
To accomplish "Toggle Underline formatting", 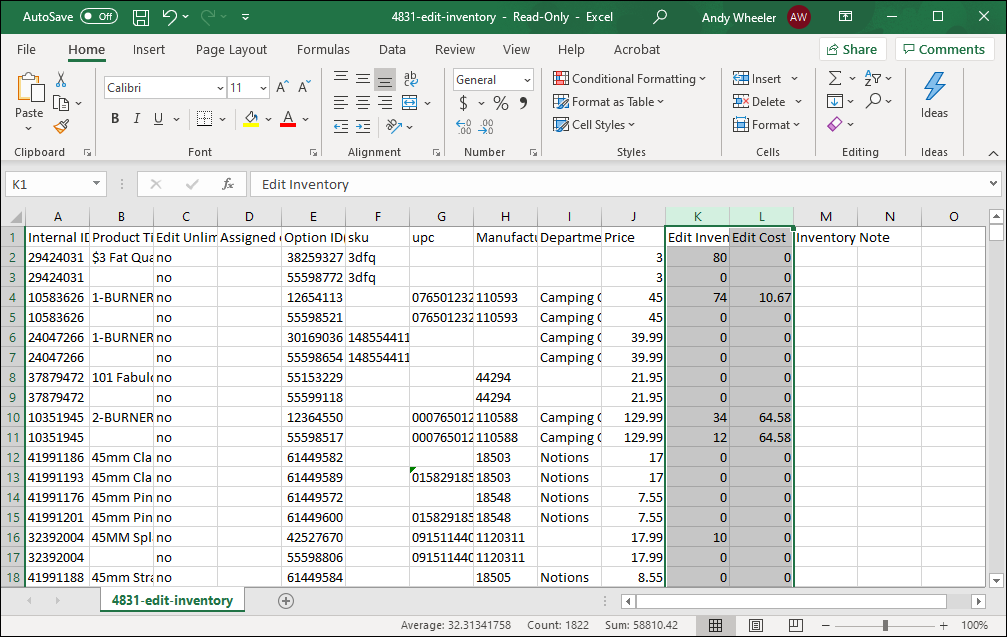I will [158, 118].
